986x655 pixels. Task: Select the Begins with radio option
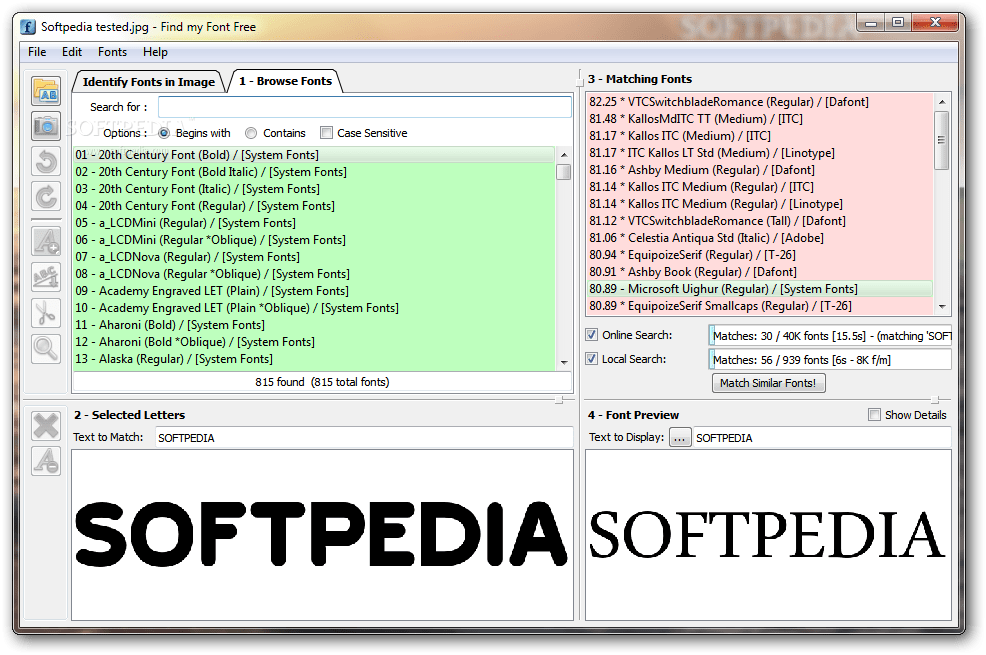click(x=163, y=133)
